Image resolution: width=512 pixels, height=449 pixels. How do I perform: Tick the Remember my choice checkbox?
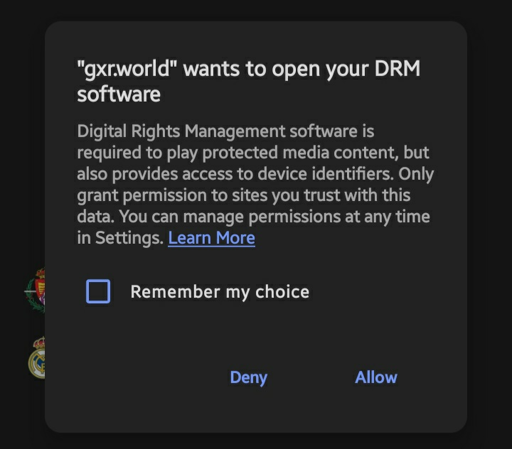point(98,291)
